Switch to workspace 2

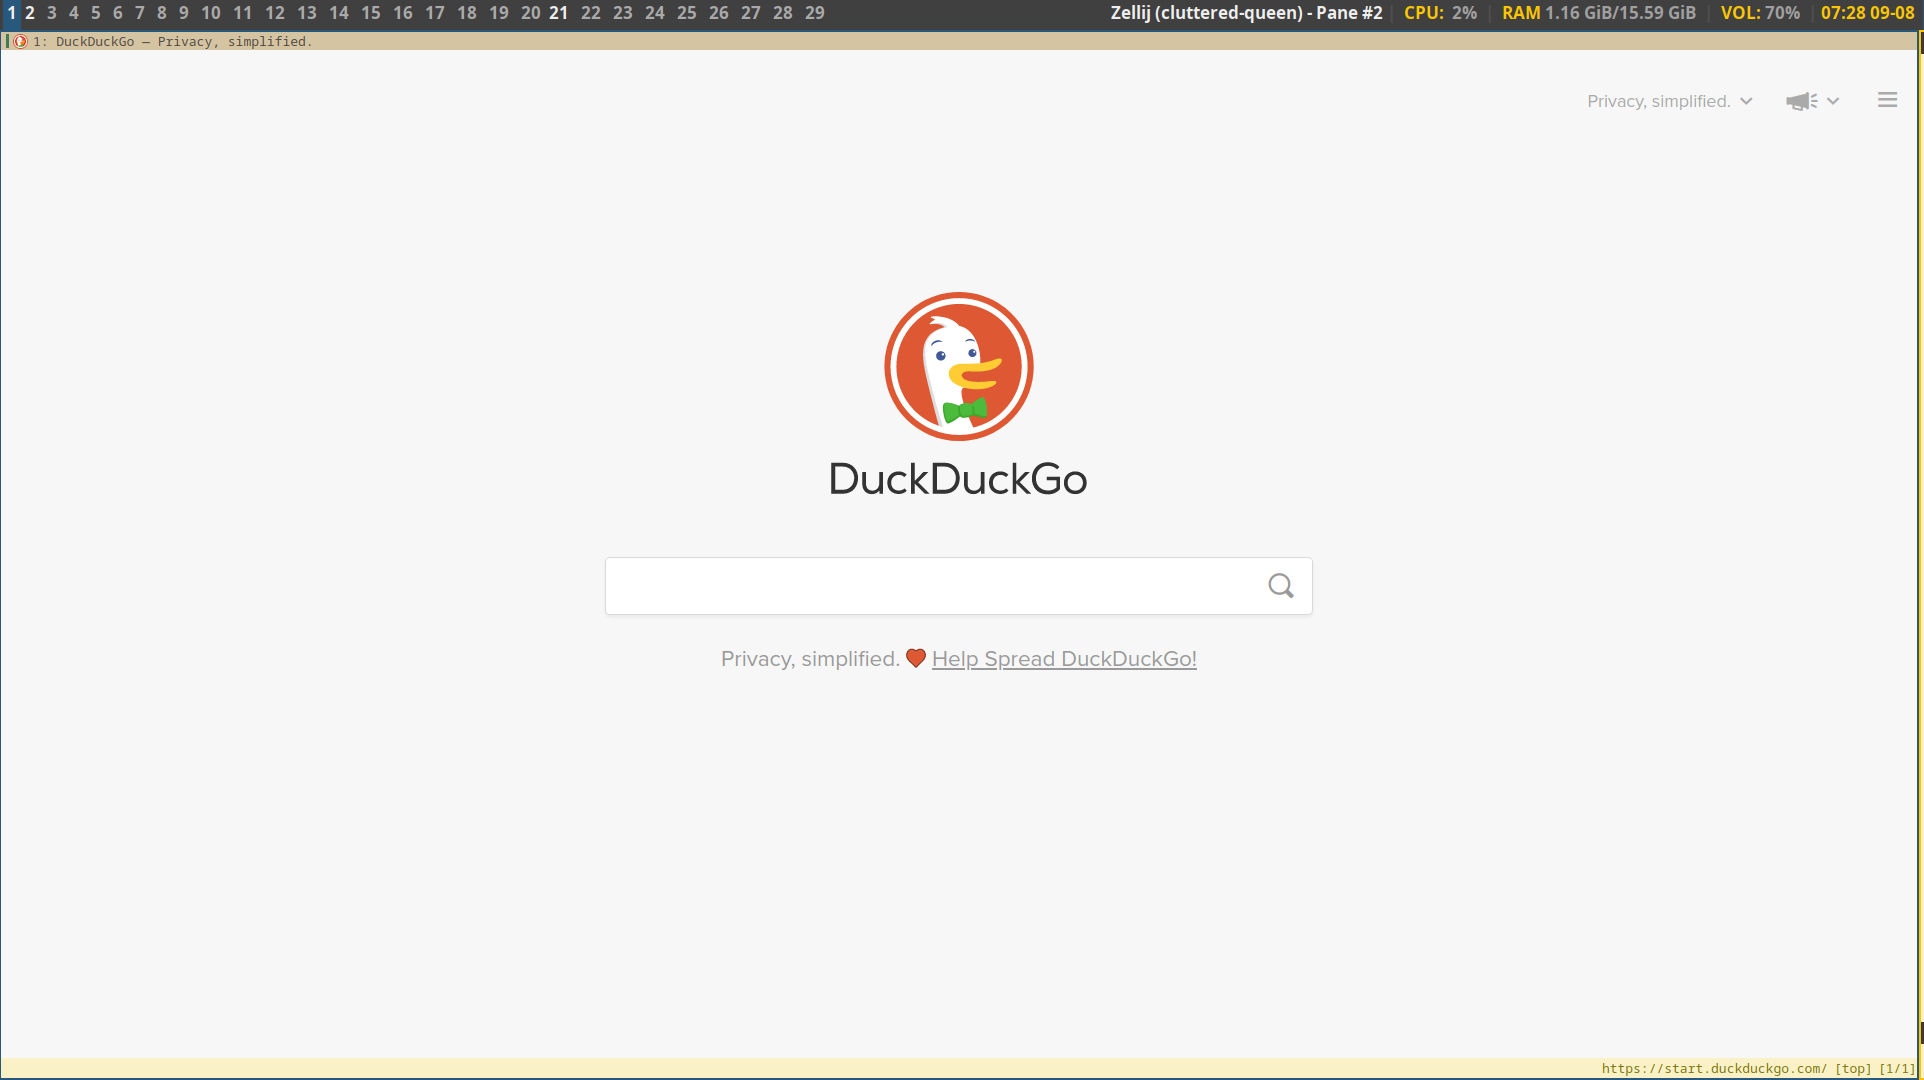click(x=30, y=13)
